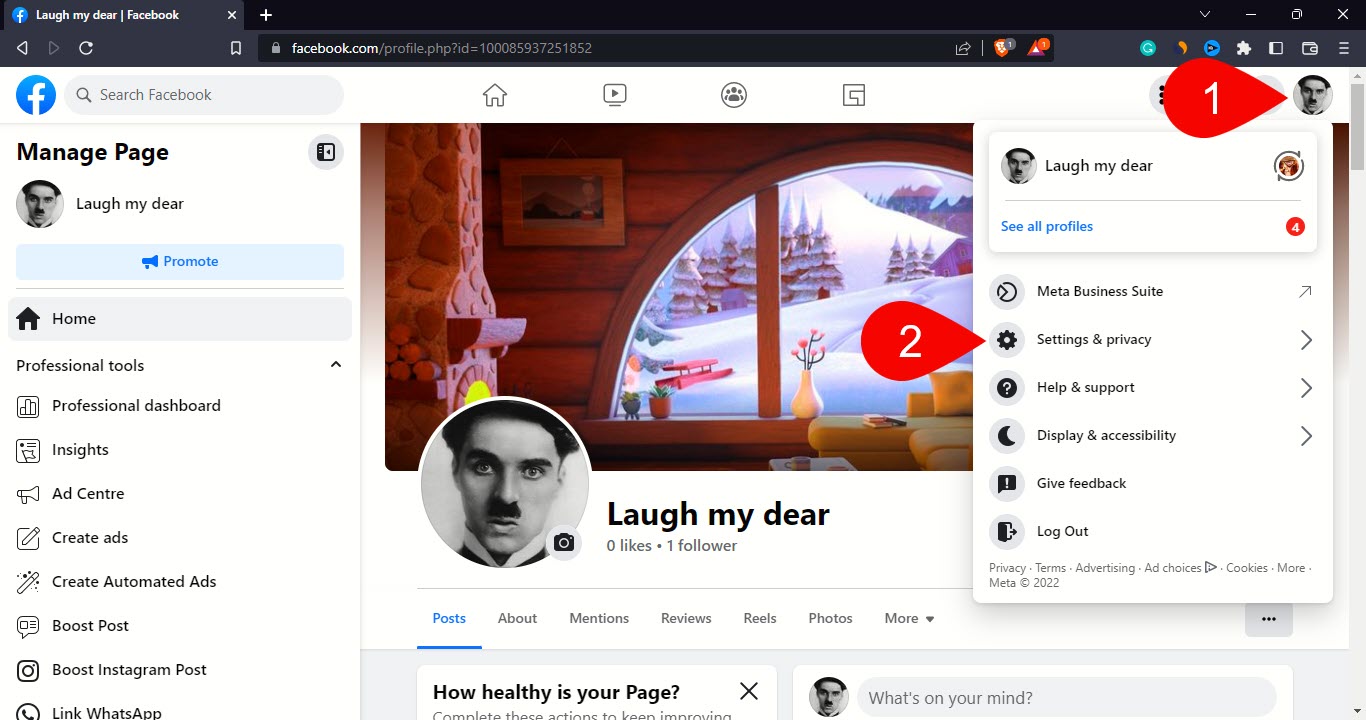Open the Gaming icon

[x=853, y=94]
